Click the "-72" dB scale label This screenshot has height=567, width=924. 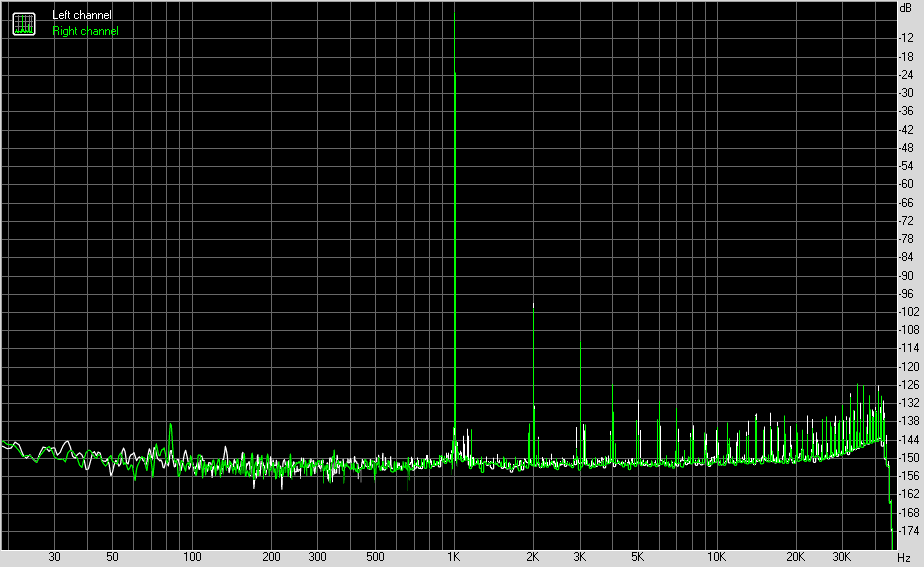tap(906, 220)
